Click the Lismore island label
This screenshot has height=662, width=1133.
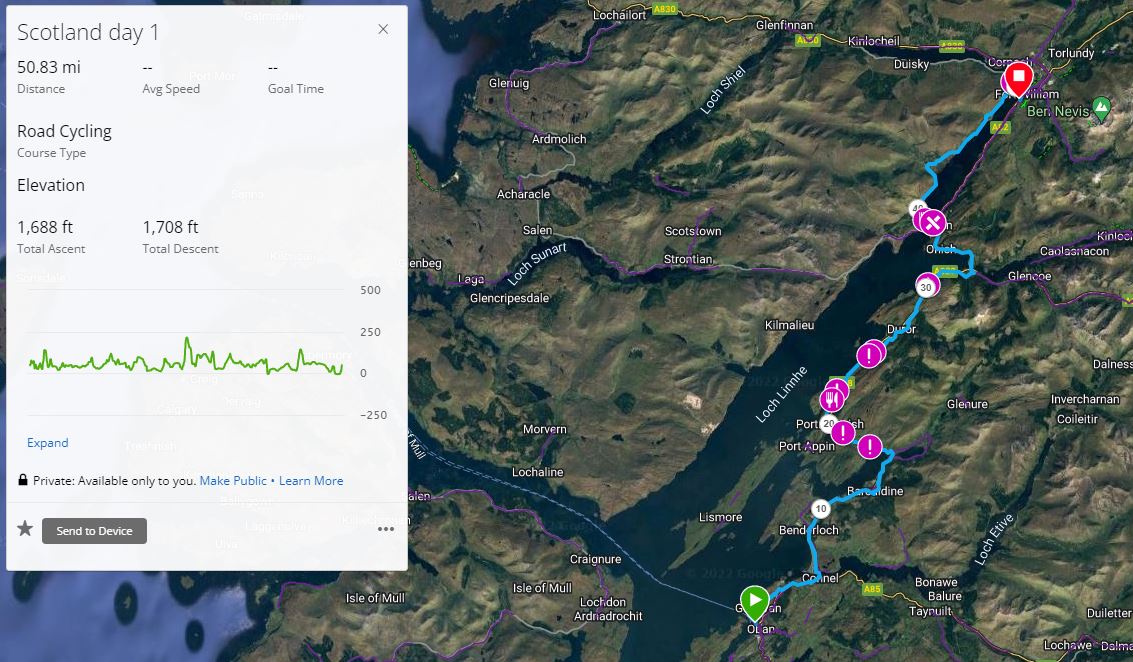tap(720, 517)
